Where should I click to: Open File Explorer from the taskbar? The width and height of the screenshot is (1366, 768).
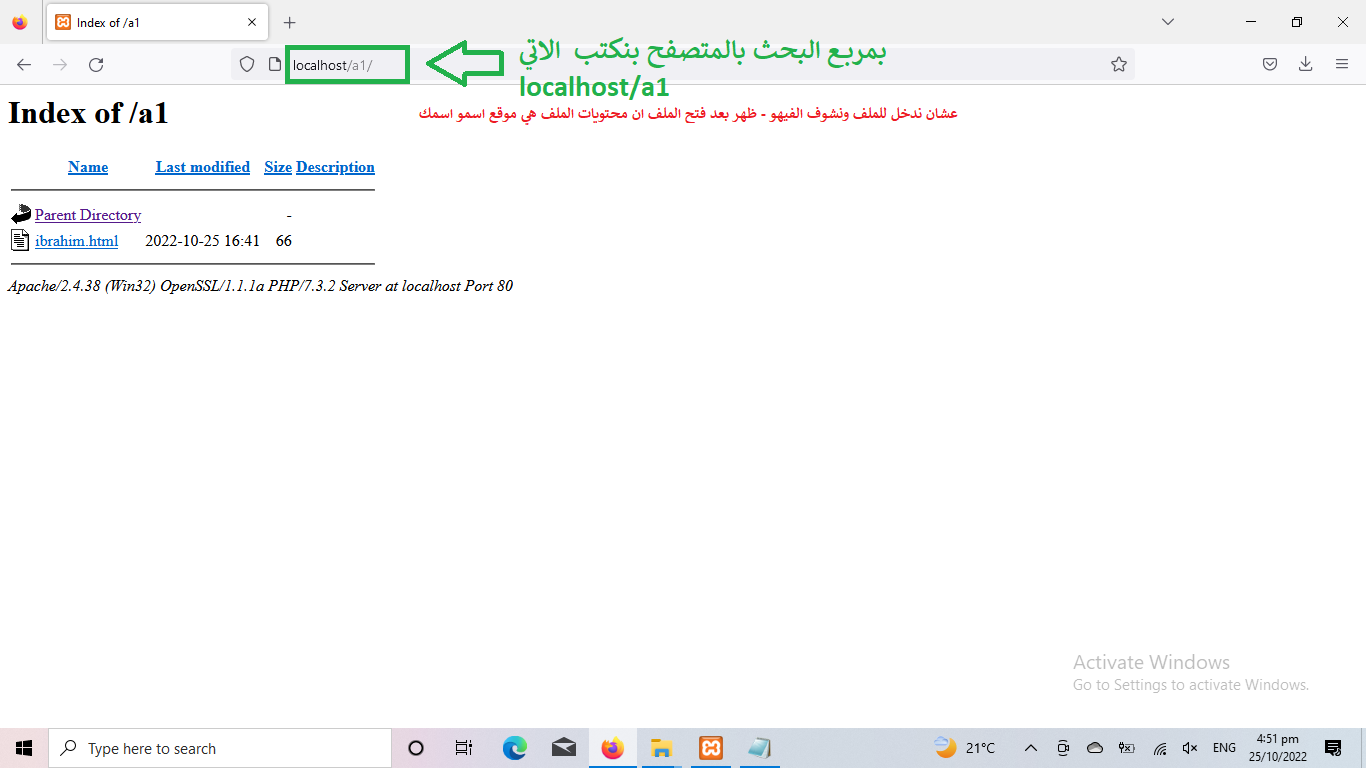(661, 748)
